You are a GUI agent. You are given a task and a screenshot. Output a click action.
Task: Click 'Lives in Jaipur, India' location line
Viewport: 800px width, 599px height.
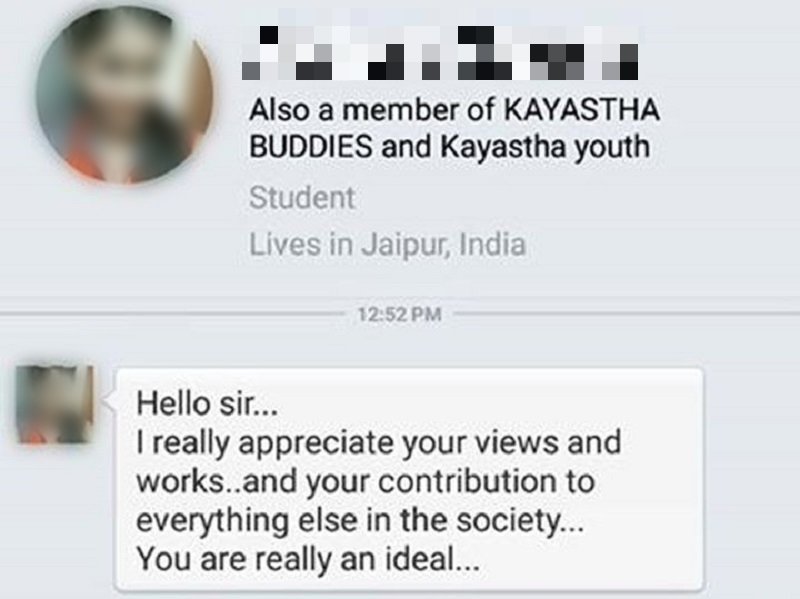click(387, 244)
